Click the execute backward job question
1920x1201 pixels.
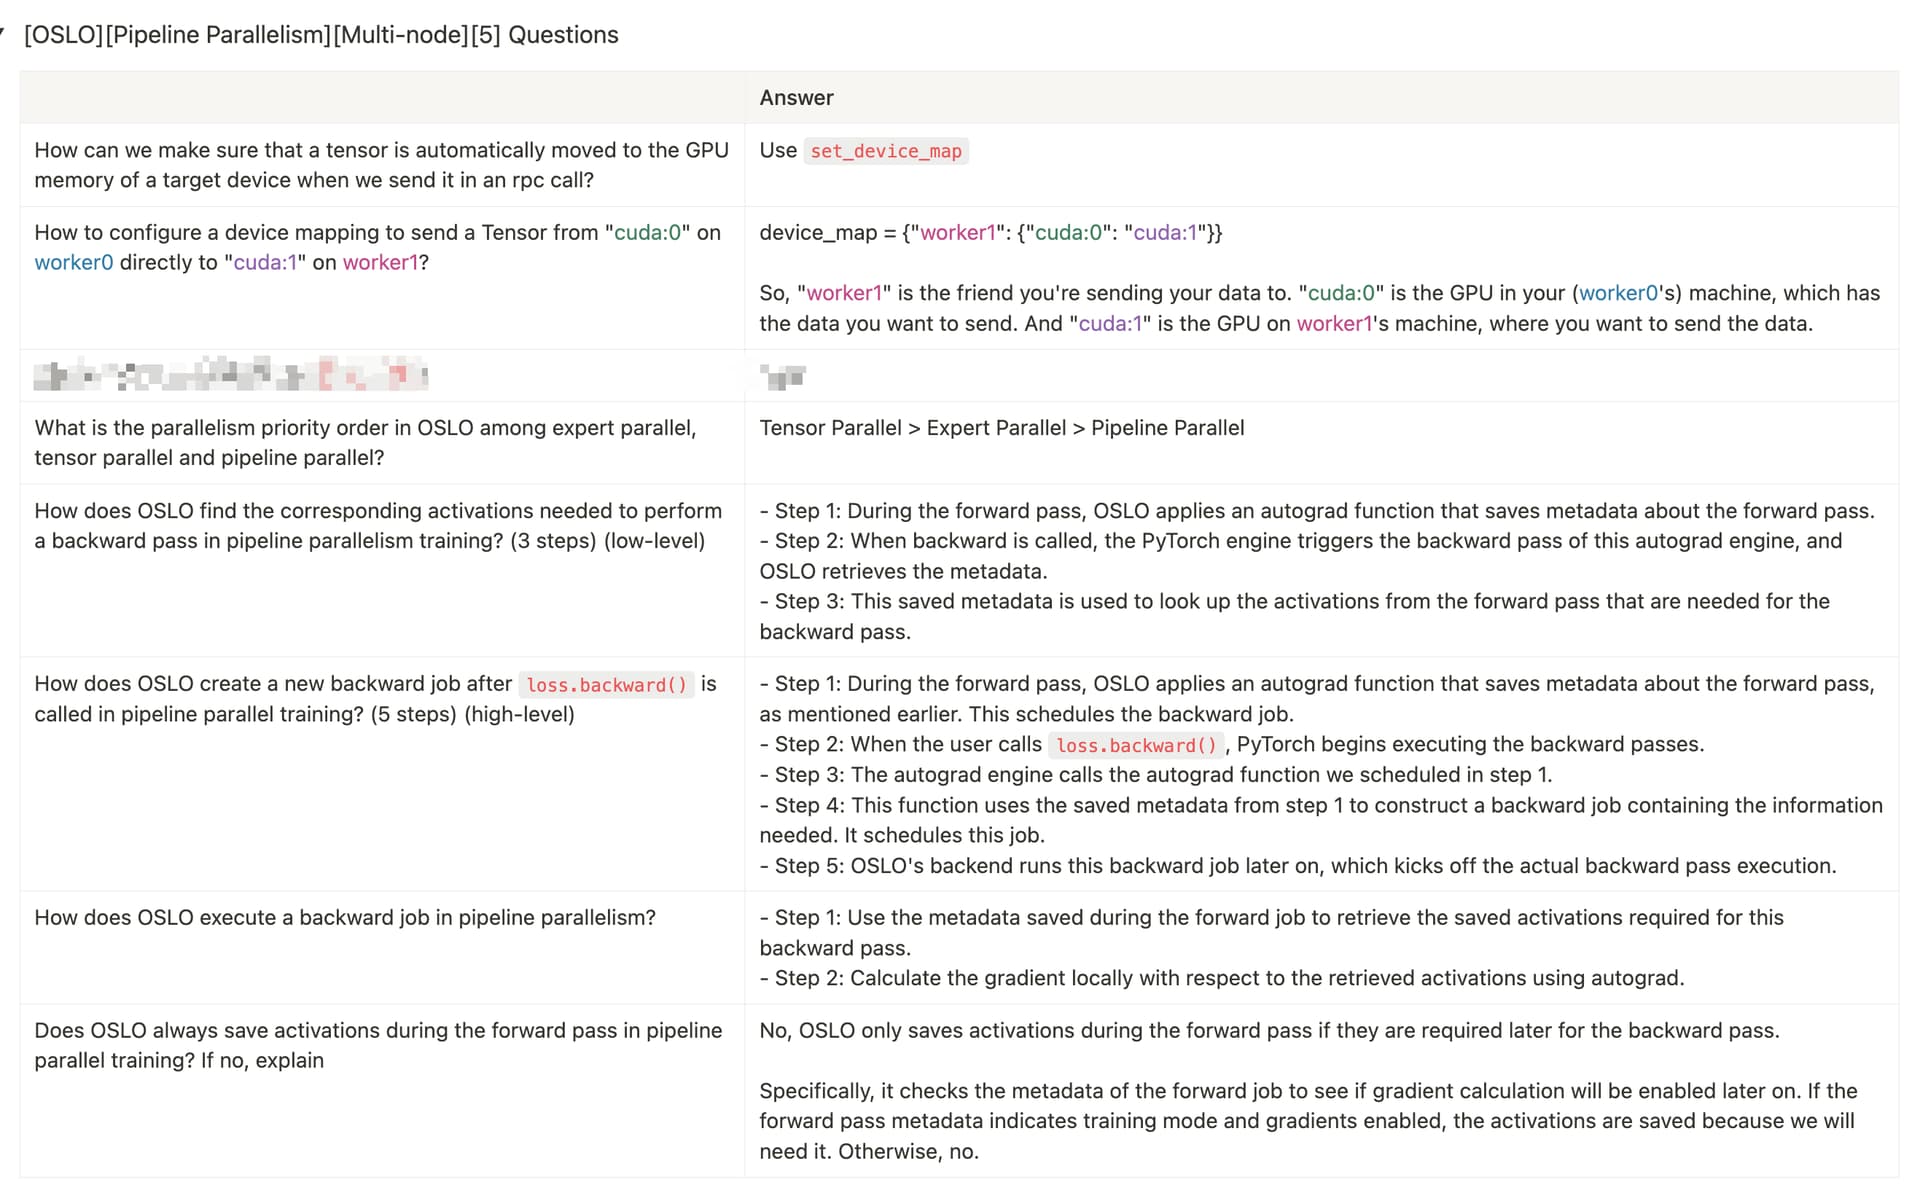point(345,918)
